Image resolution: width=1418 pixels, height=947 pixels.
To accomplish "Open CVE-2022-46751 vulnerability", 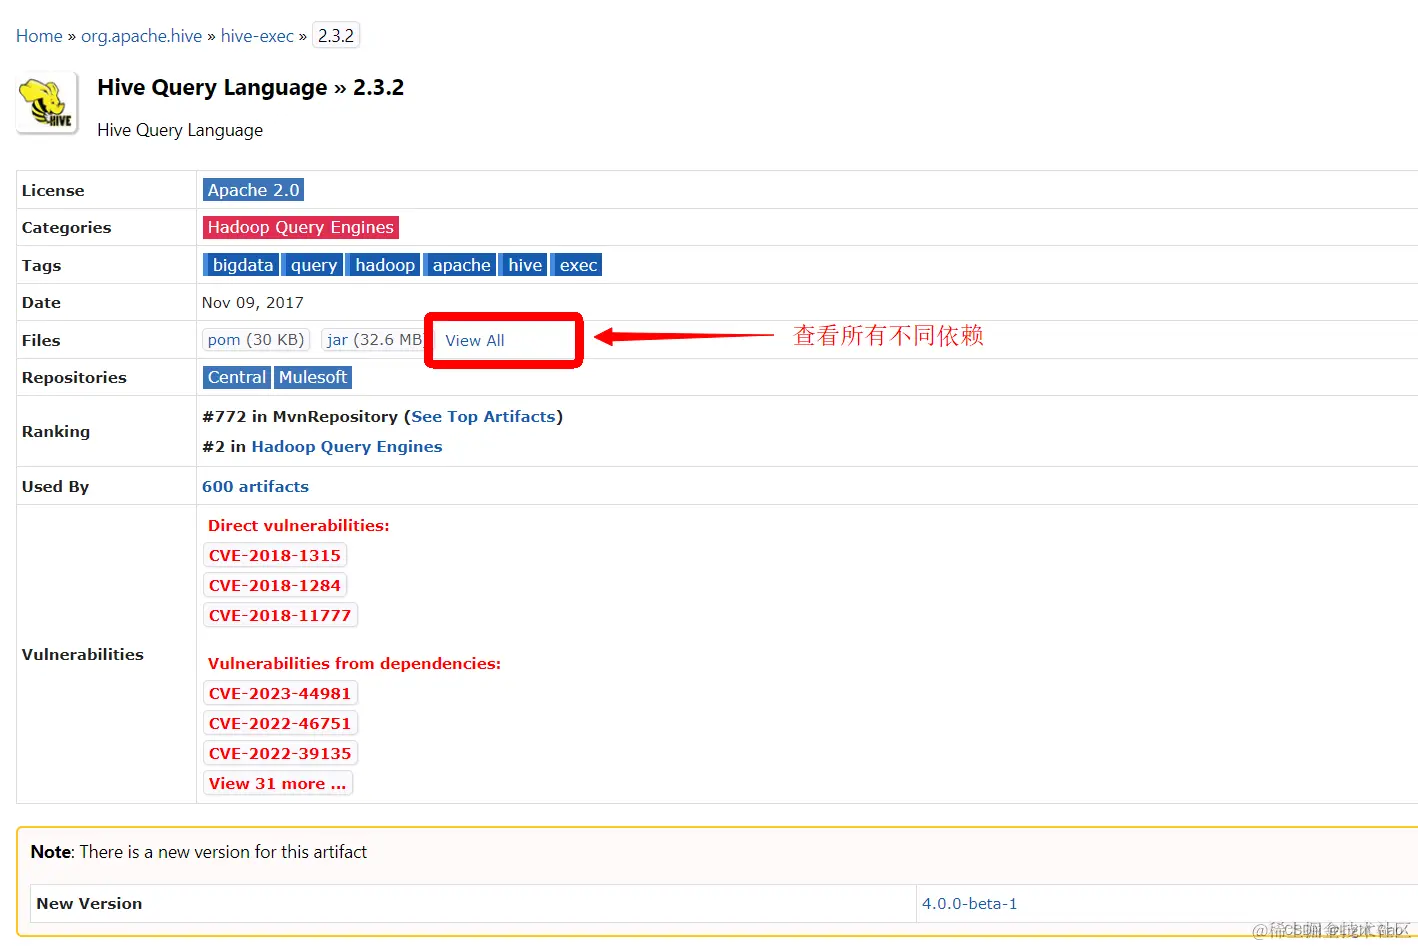I will tap(280, 723).
